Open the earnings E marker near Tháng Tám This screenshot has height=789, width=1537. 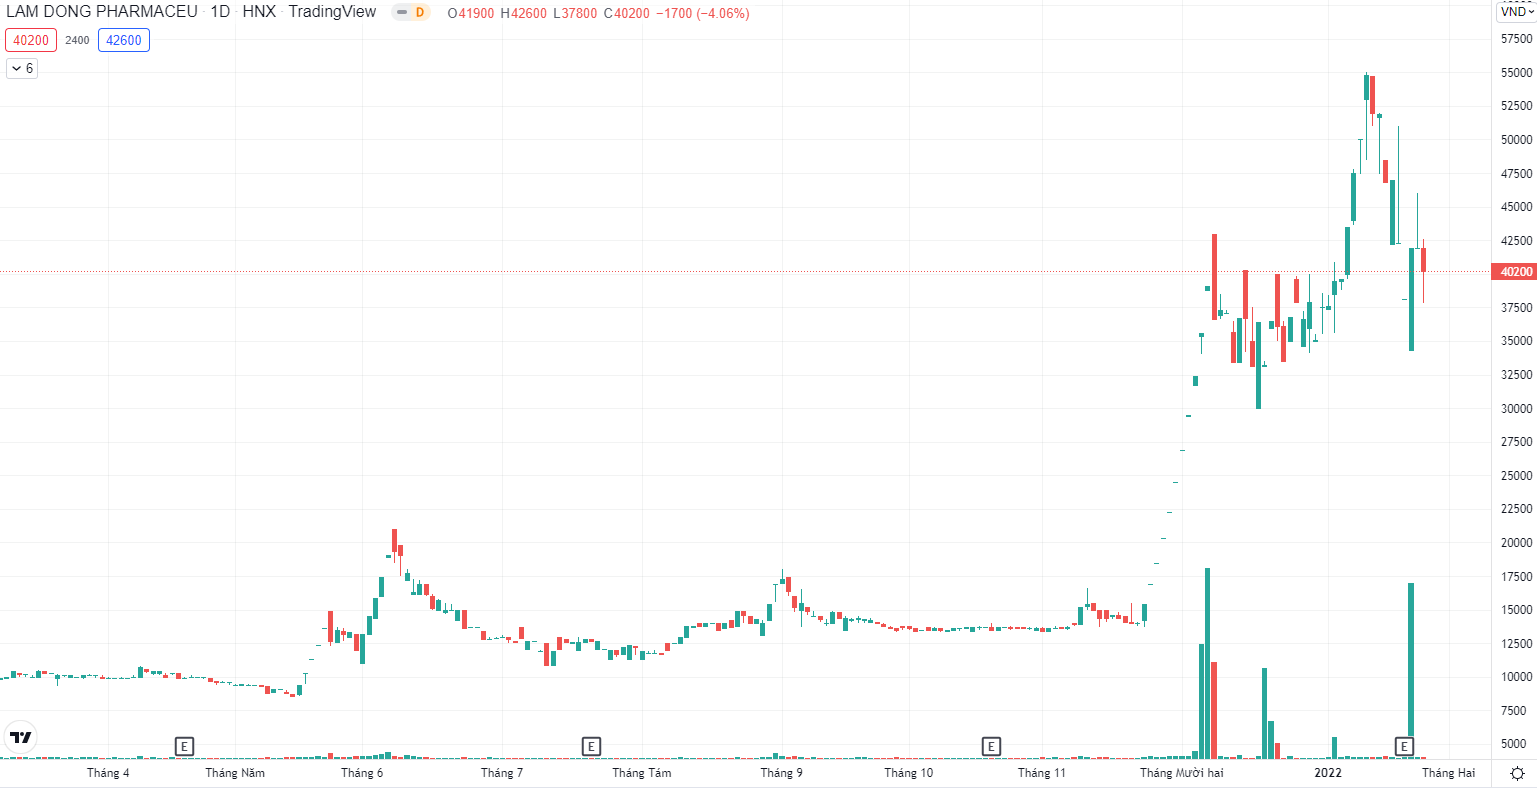tap(591, 746)
